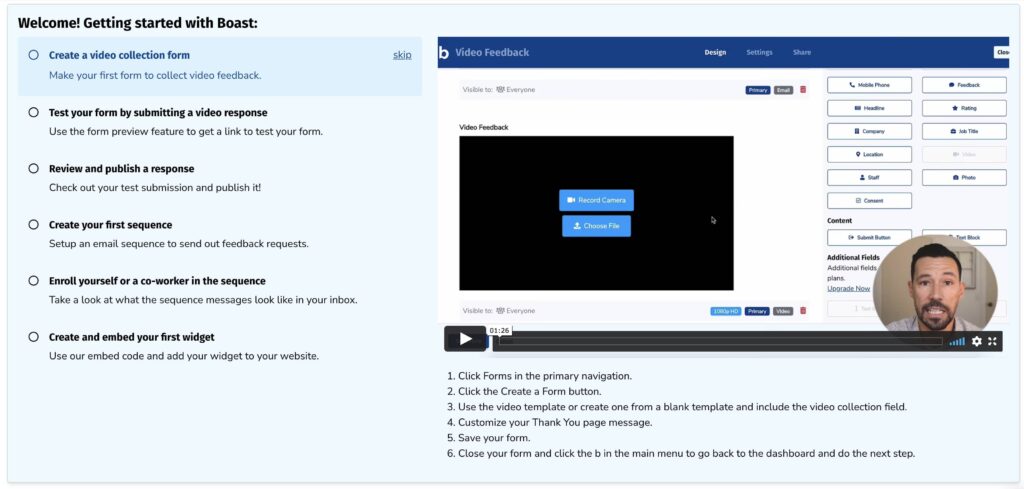Mark circle for Create and embed first widget

[33, 337]
